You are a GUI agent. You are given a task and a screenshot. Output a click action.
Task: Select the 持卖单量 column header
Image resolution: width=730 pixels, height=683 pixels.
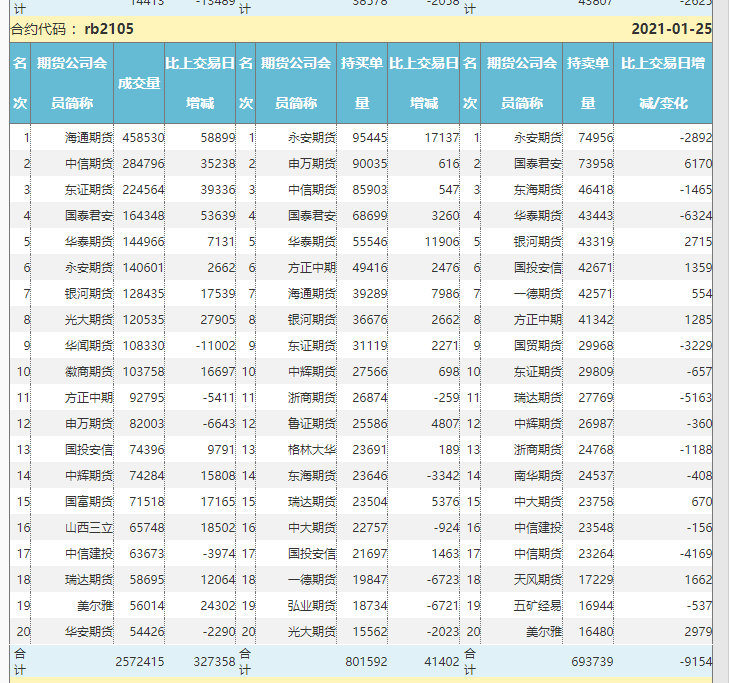pyautogui.click(x=588, y=83)
